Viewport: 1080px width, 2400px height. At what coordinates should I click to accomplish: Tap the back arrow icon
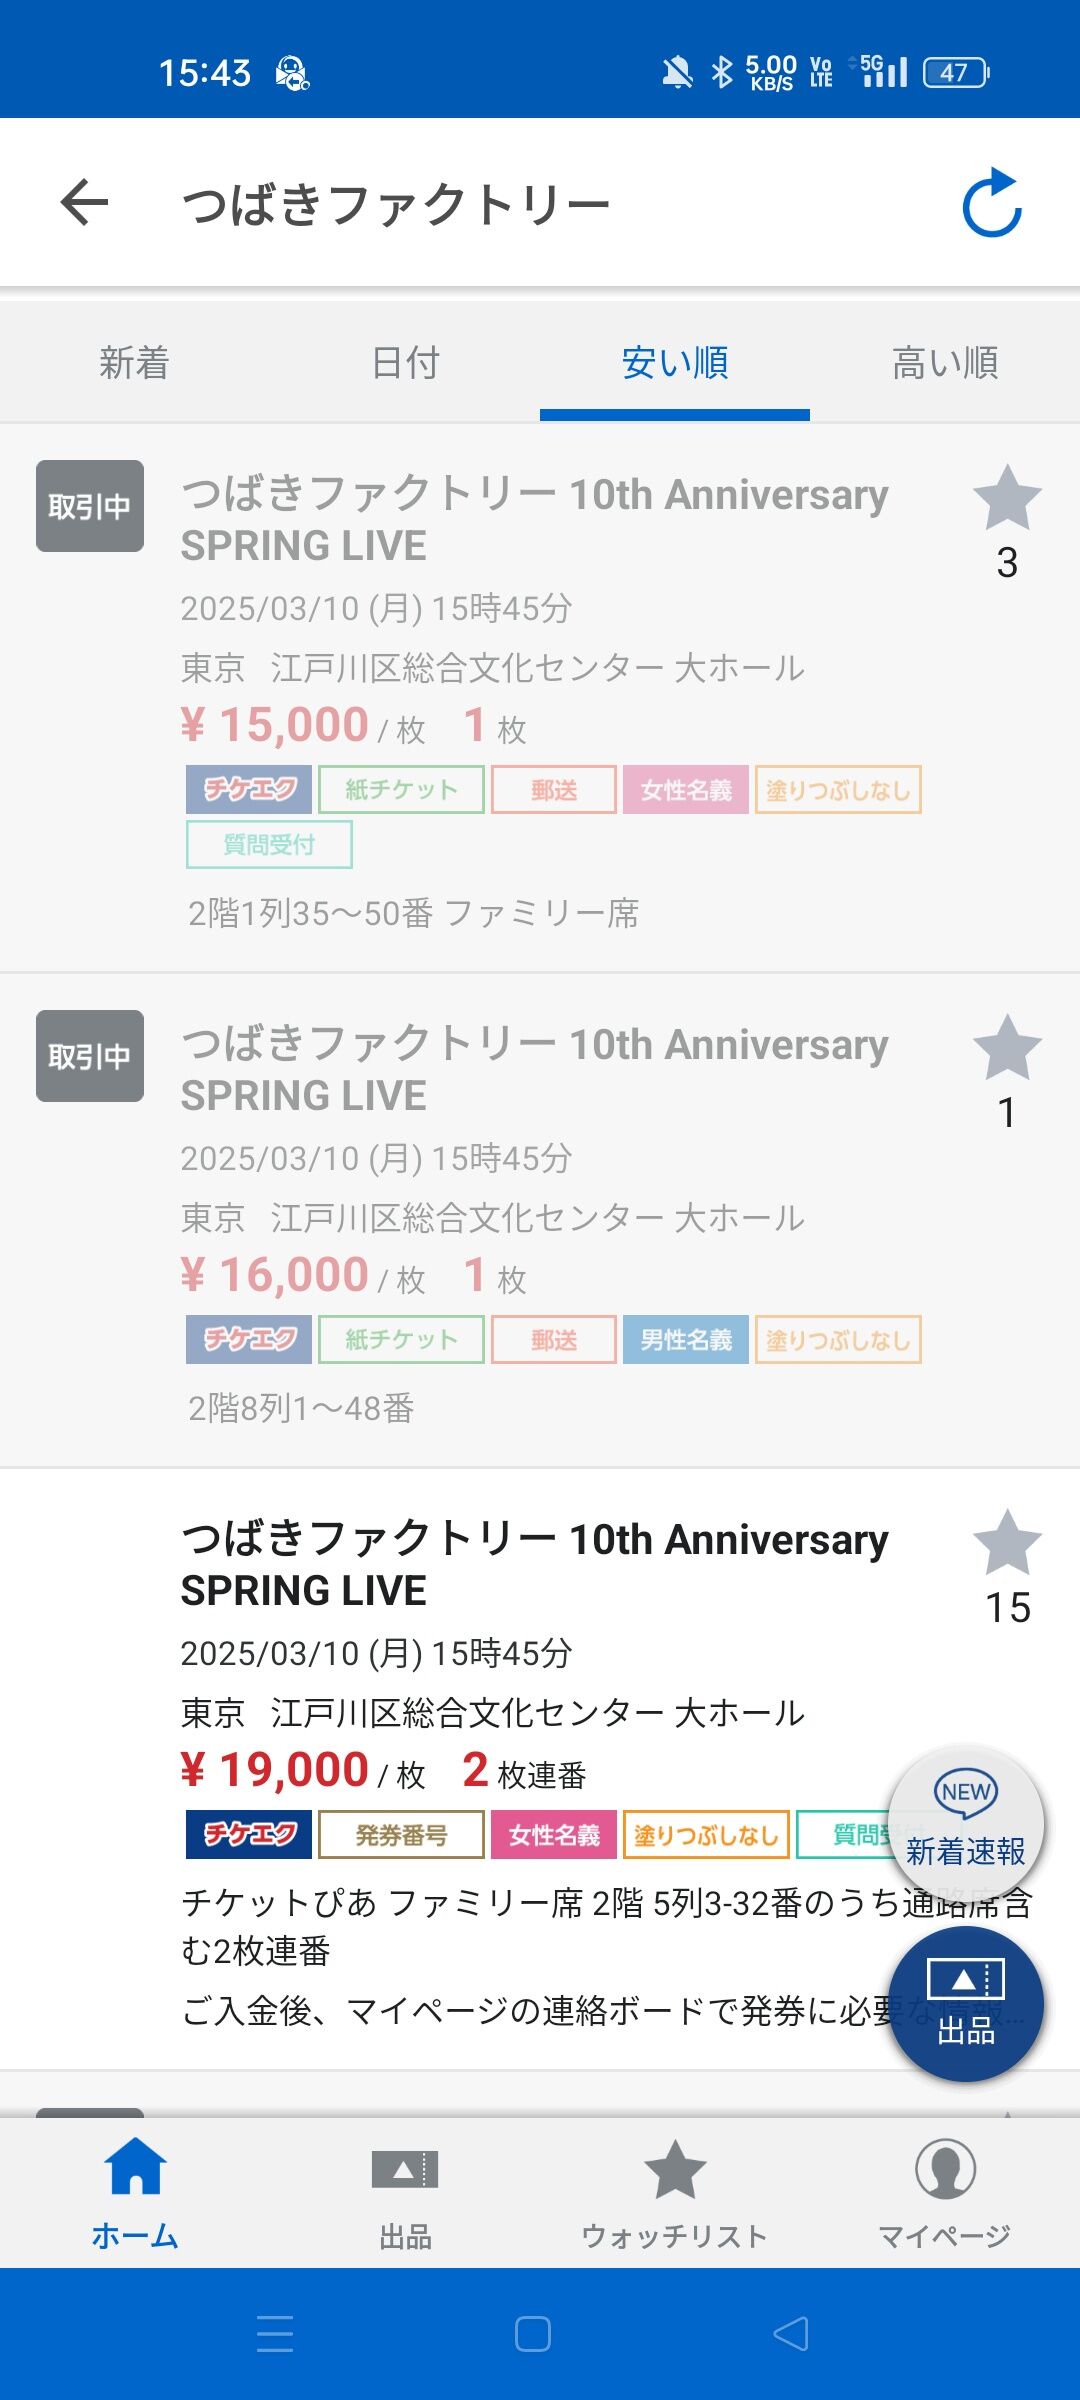pos(84,203)
